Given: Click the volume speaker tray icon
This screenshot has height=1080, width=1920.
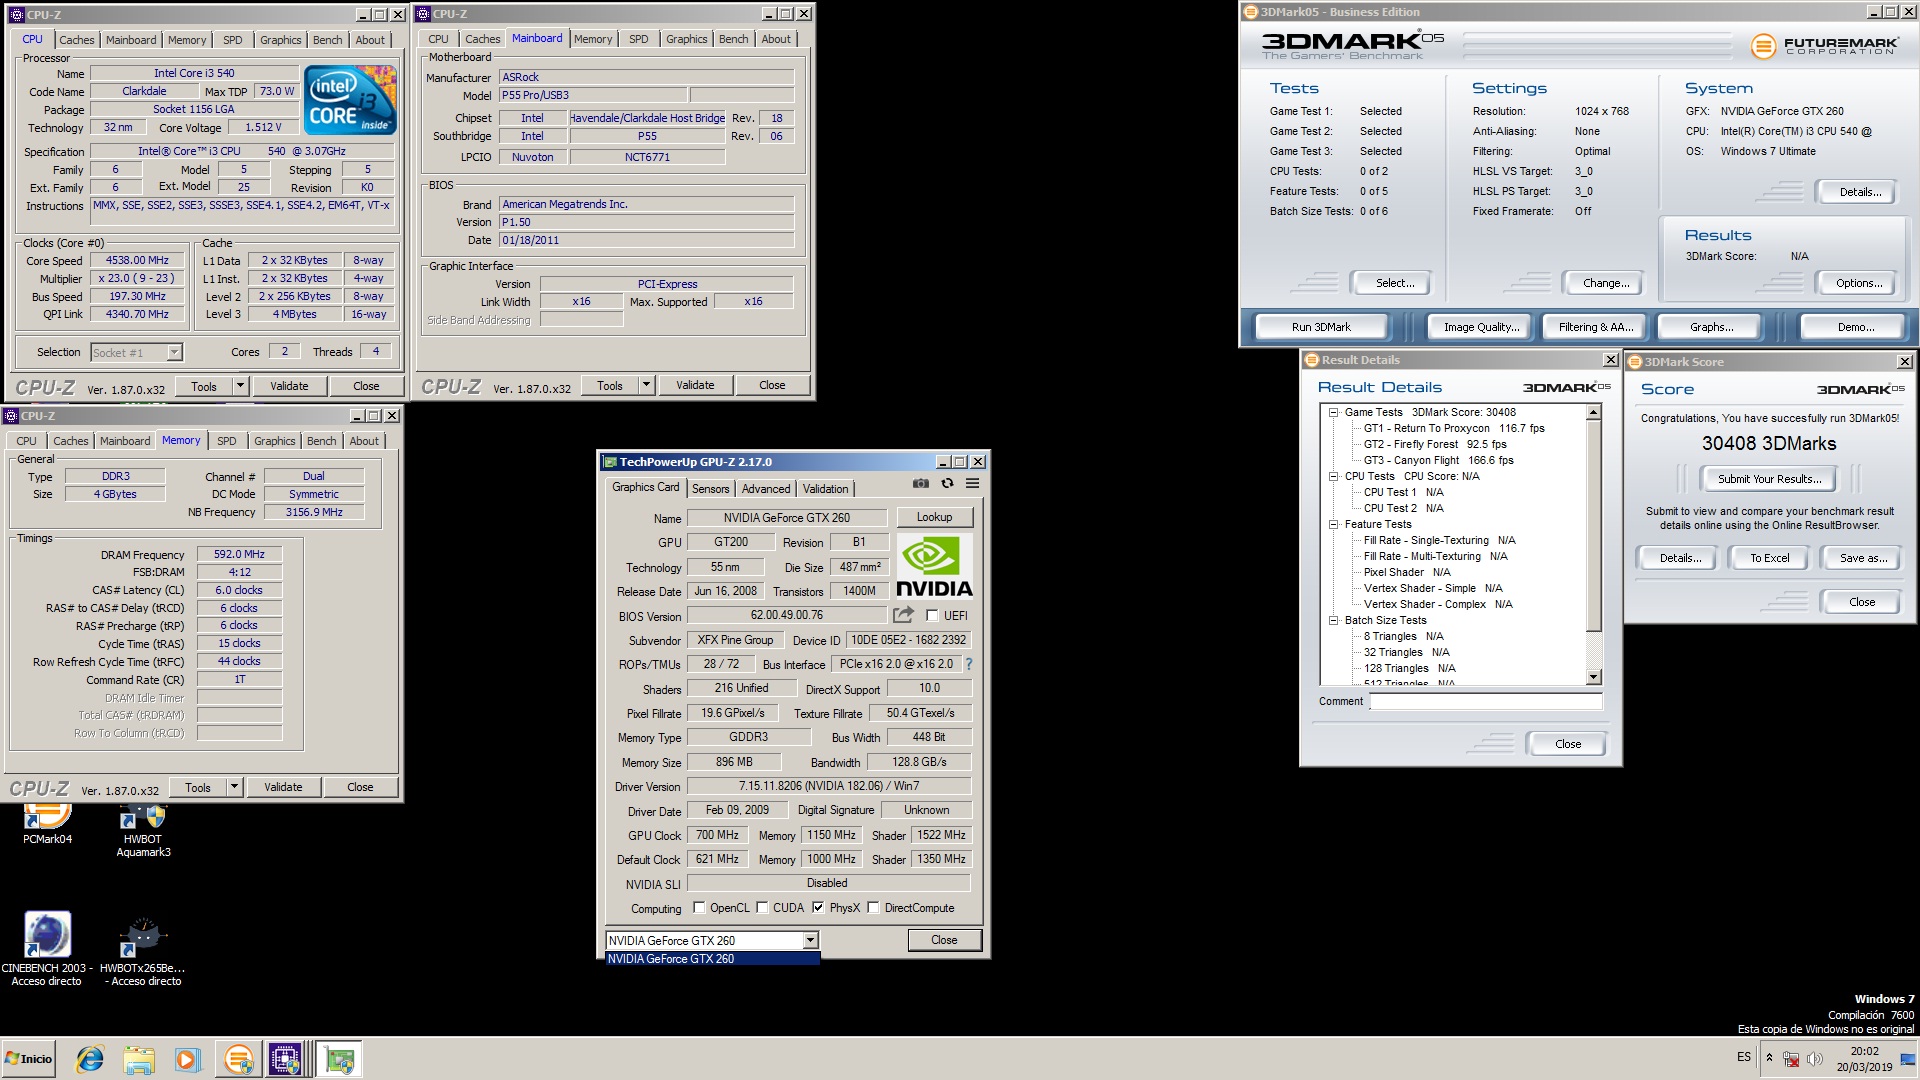Looking at the screenshot, I should coord(1815,1058).
